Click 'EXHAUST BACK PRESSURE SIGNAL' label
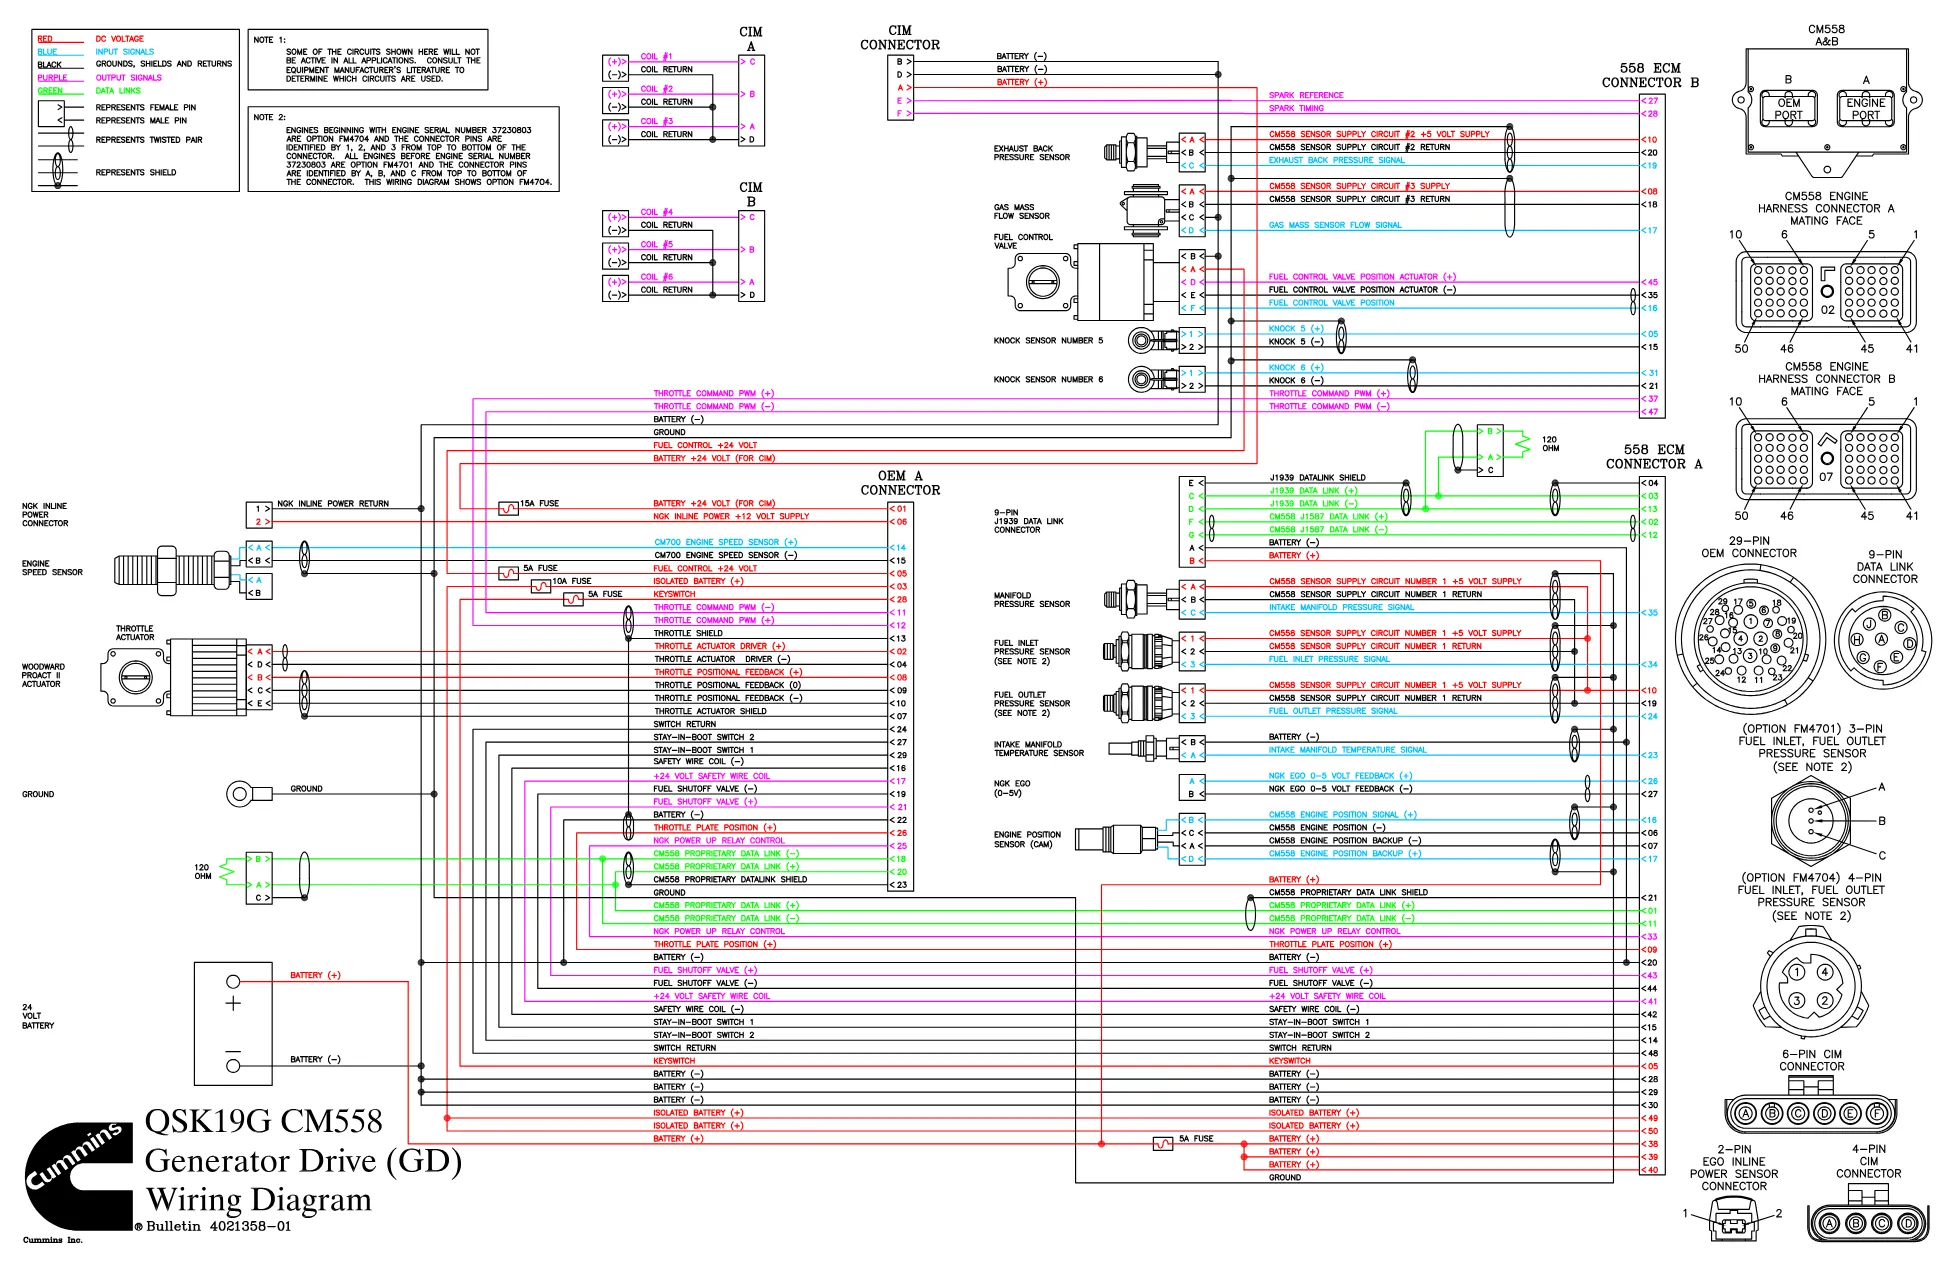 (x=1337, y=160)
